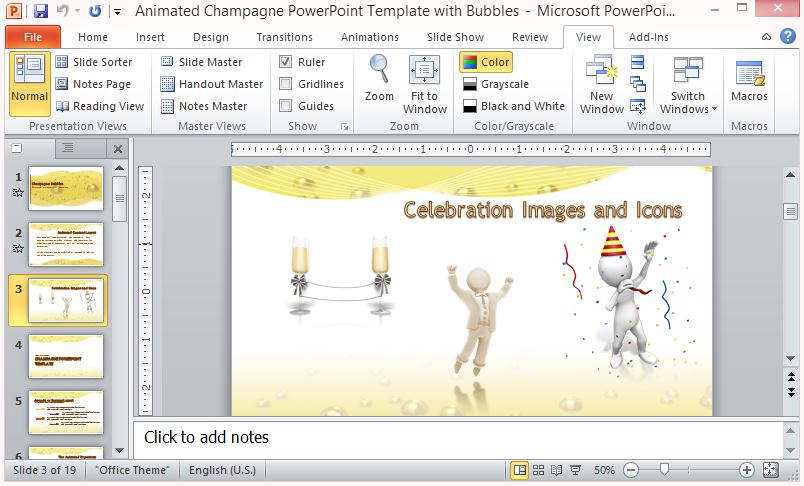Click the zoom slider handle
Image resolution: width=804 pixels, height=486 pixels.
click(x=663, y=470)
